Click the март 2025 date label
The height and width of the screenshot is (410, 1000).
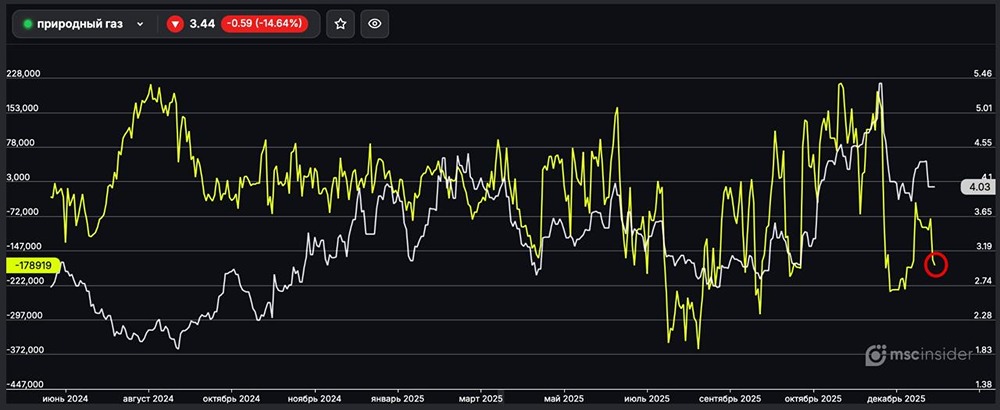[x=480, y=397]
